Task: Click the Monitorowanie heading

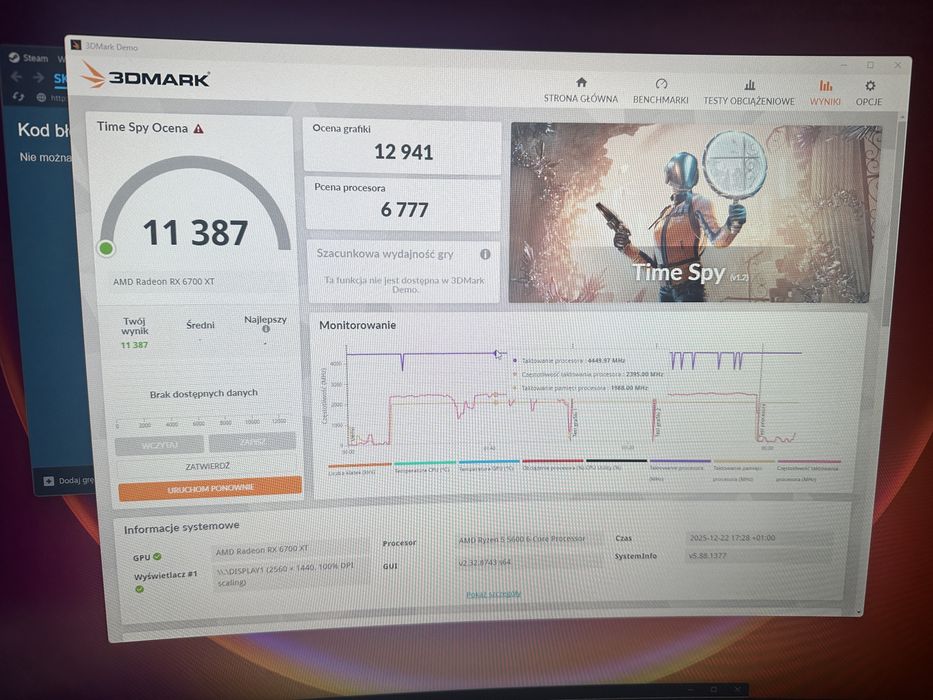Action: coord(358,325)
